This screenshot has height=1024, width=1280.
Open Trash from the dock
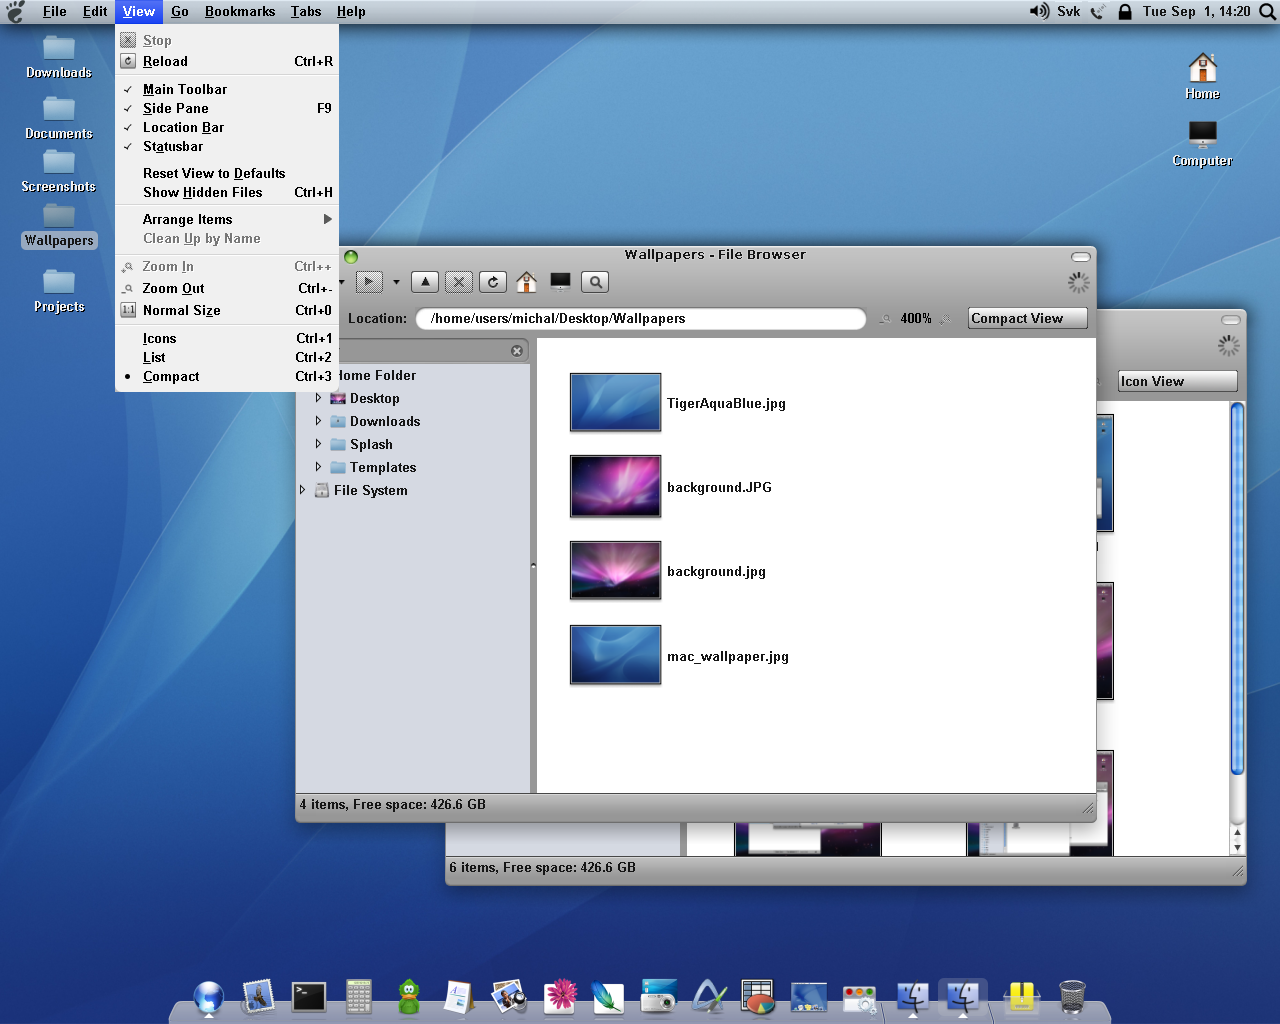[1072, 996]
